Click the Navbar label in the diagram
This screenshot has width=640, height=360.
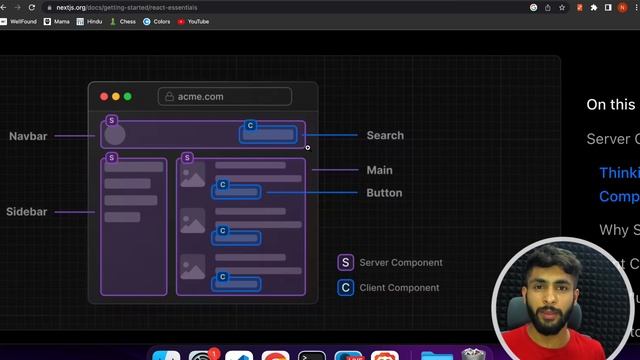point(28,136)
